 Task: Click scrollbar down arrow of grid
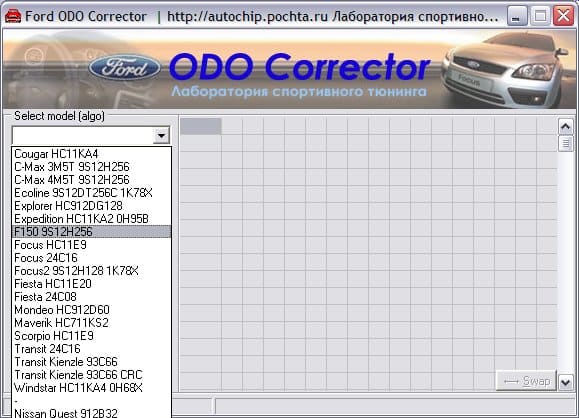click(x=565, y=382)
